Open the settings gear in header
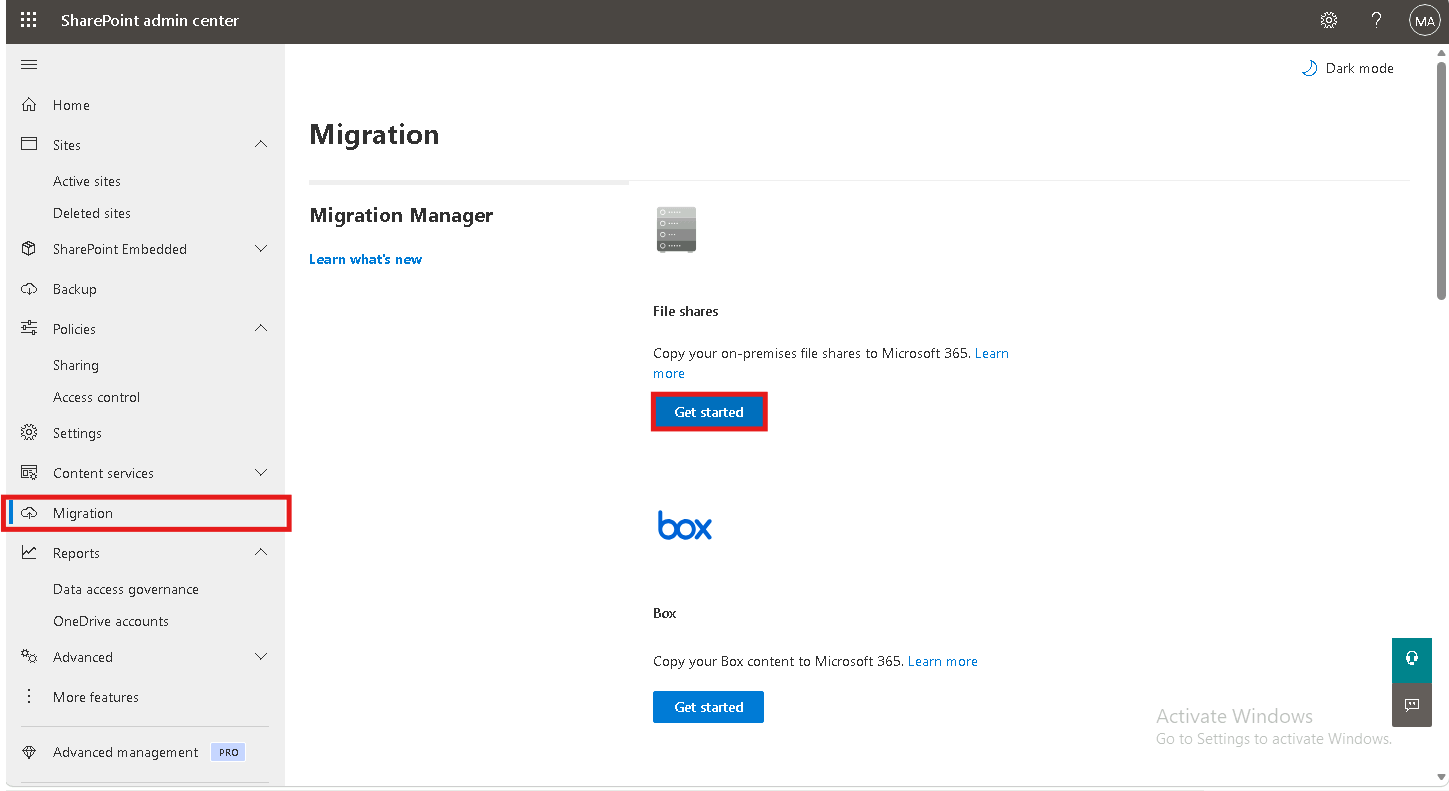The height and width of the screenshot is (791, 1449). click(x=1329, y=20)
